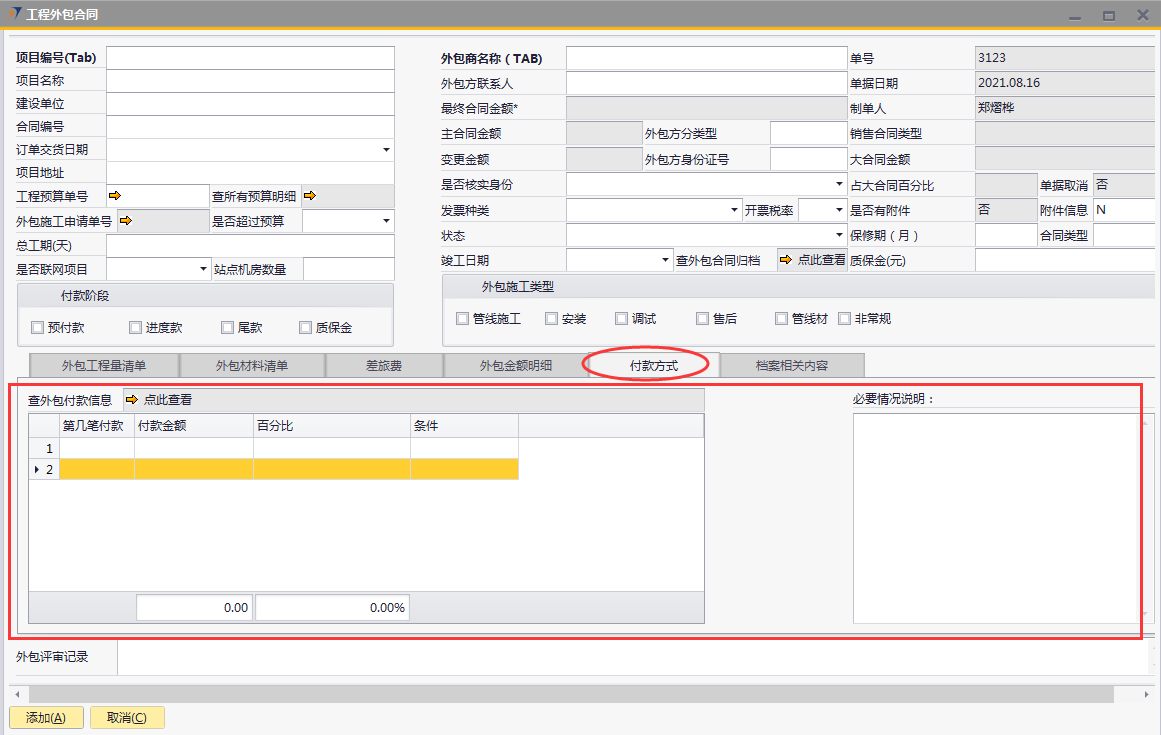Click the arrow icon next to 查所有预算明细
1161x735 pixels.
(309, 196)
